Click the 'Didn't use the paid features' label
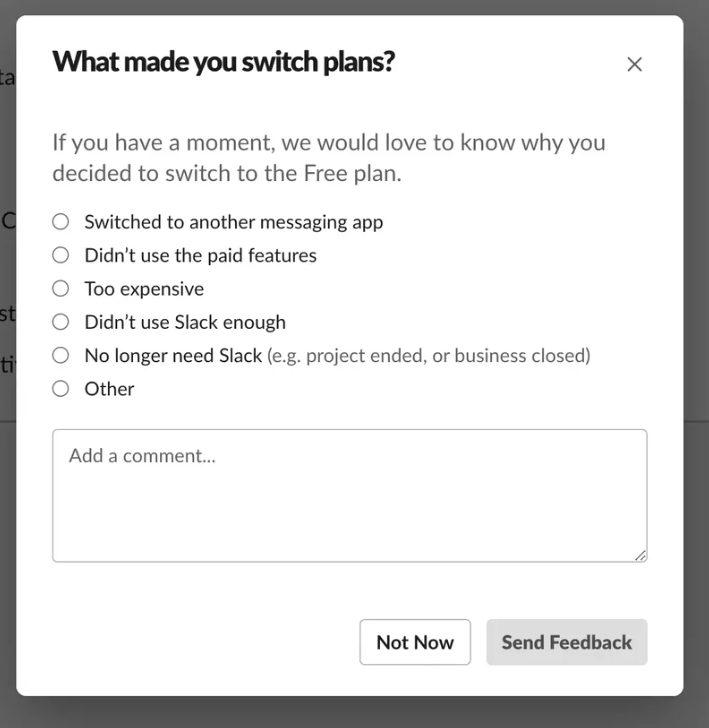Screen dimensions: 709x728 point(200,255)
